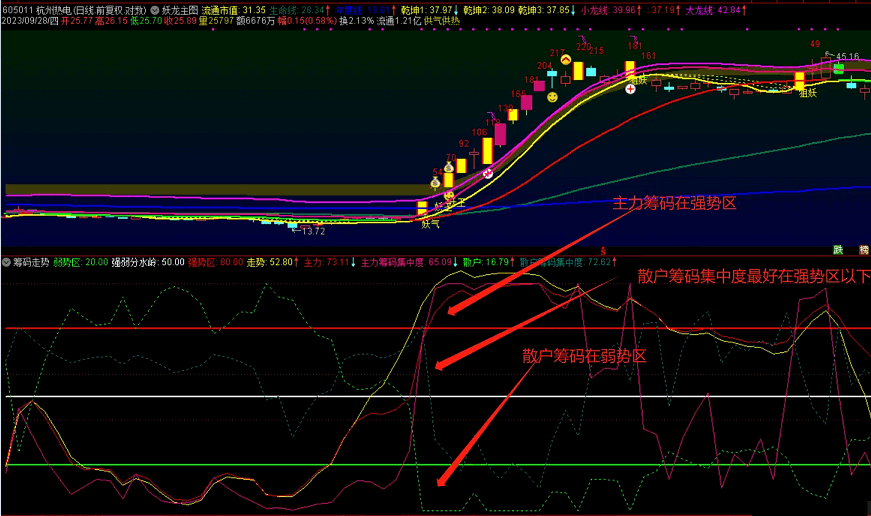
Task: Click the 弱势区: 20.00 label
Action: 81,262
